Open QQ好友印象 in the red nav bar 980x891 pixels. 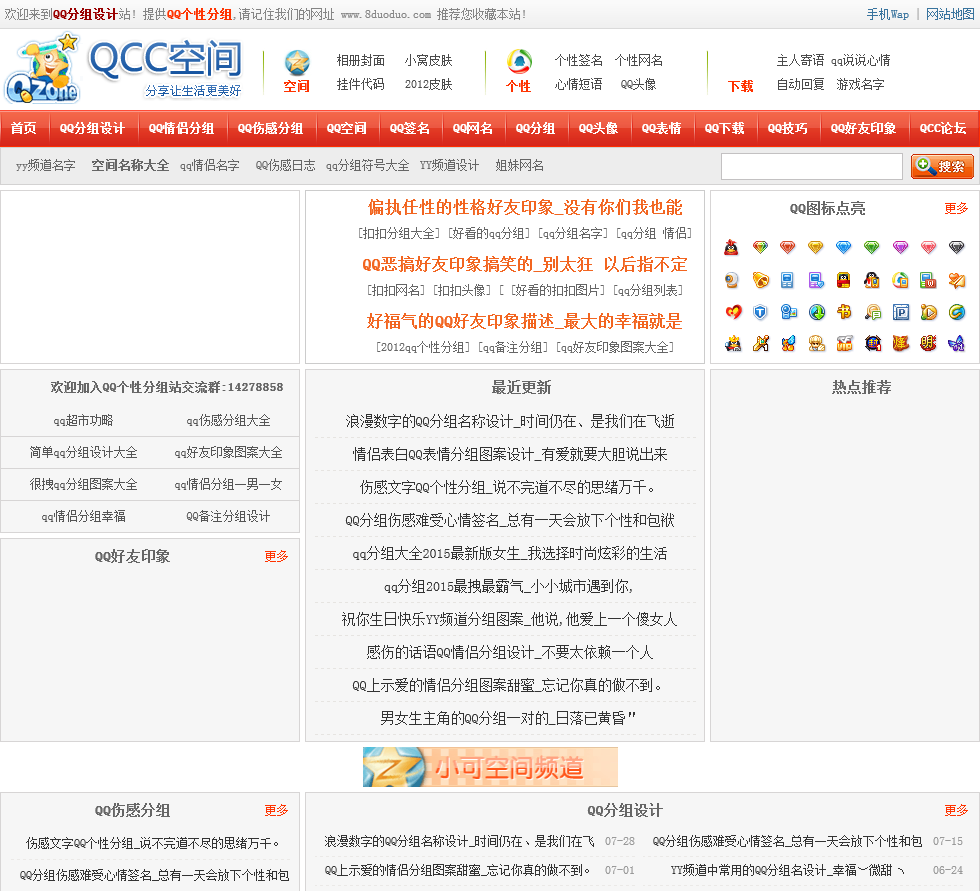(x=863, y=129)
